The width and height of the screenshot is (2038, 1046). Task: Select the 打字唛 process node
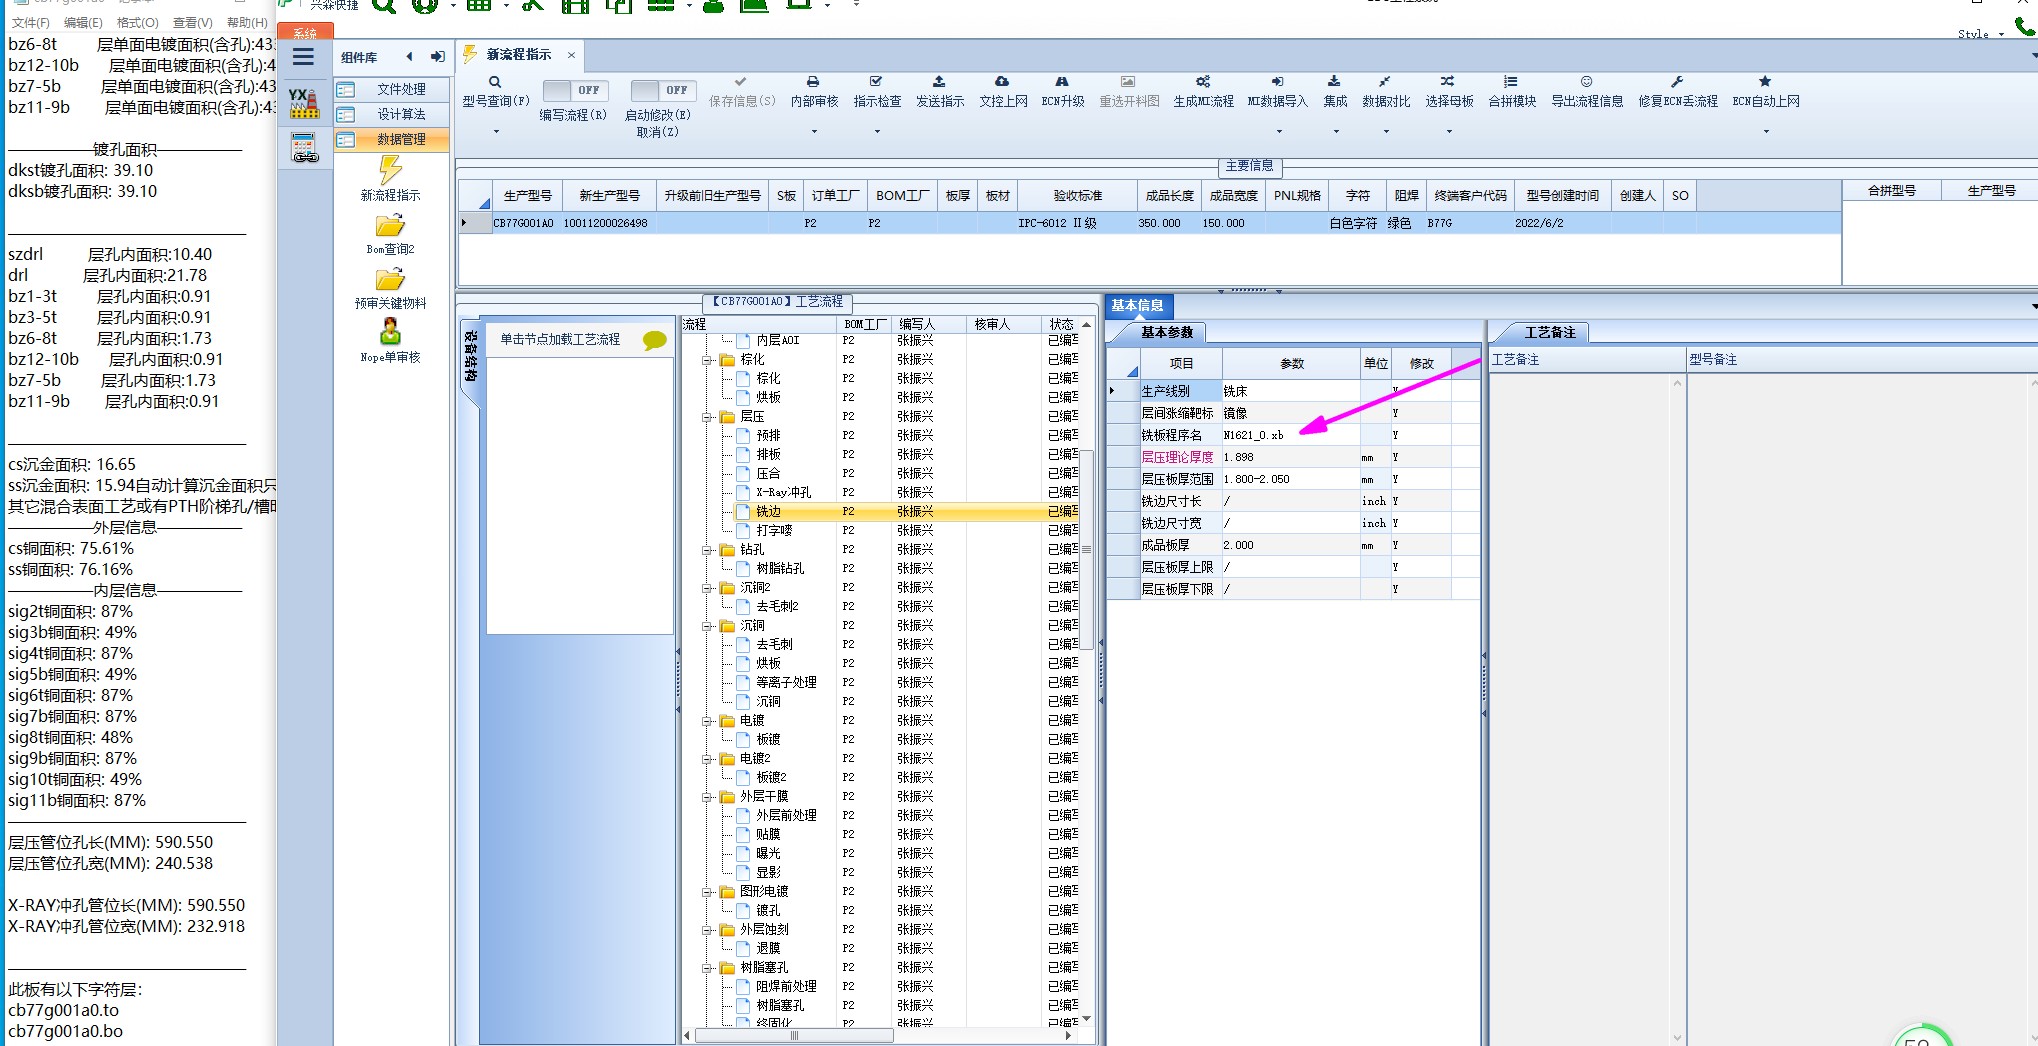click(x=774, y=531)
